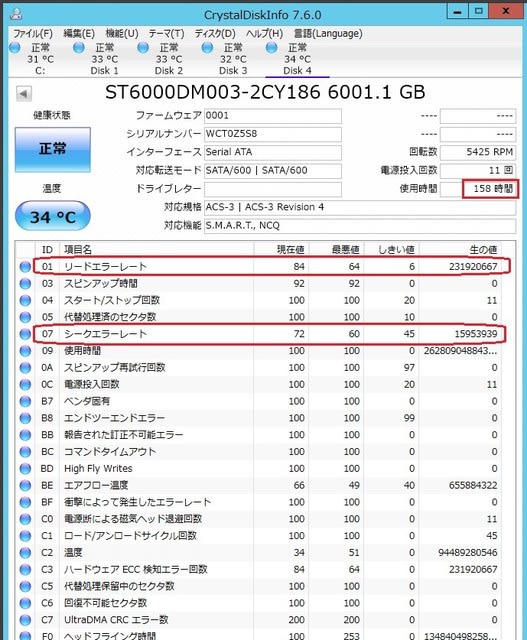Select the C: drive status orb
Viewport: 527px width, 640px height.
15,48
